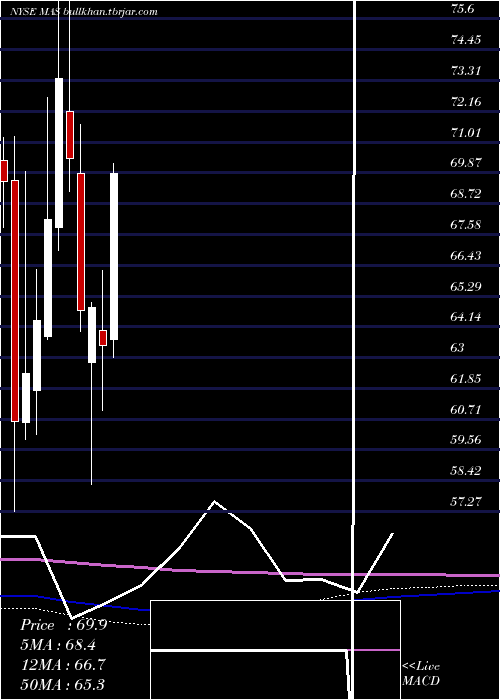Click the small red candlestick near 64

point(103,338)
